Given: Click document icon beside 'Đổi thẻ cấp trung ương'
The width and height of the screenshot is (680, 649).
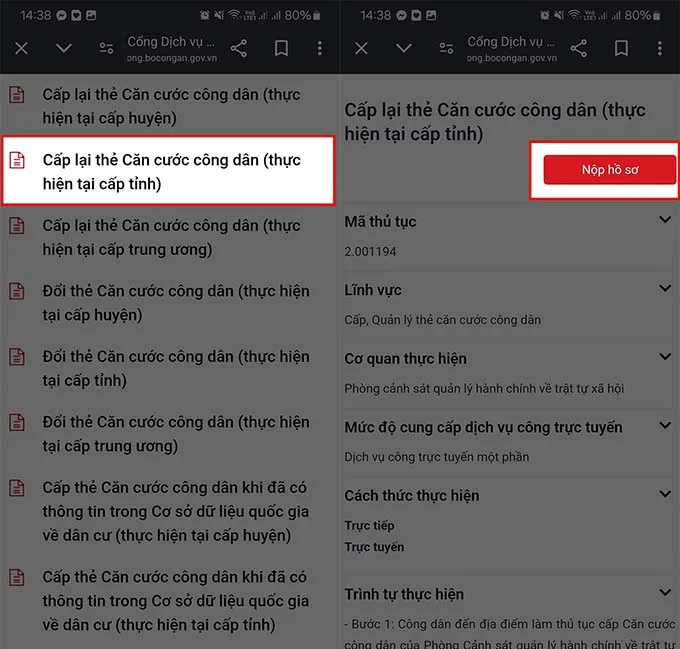Looking at the screenshot, I should pyautogui.click(x=17, y=422).
